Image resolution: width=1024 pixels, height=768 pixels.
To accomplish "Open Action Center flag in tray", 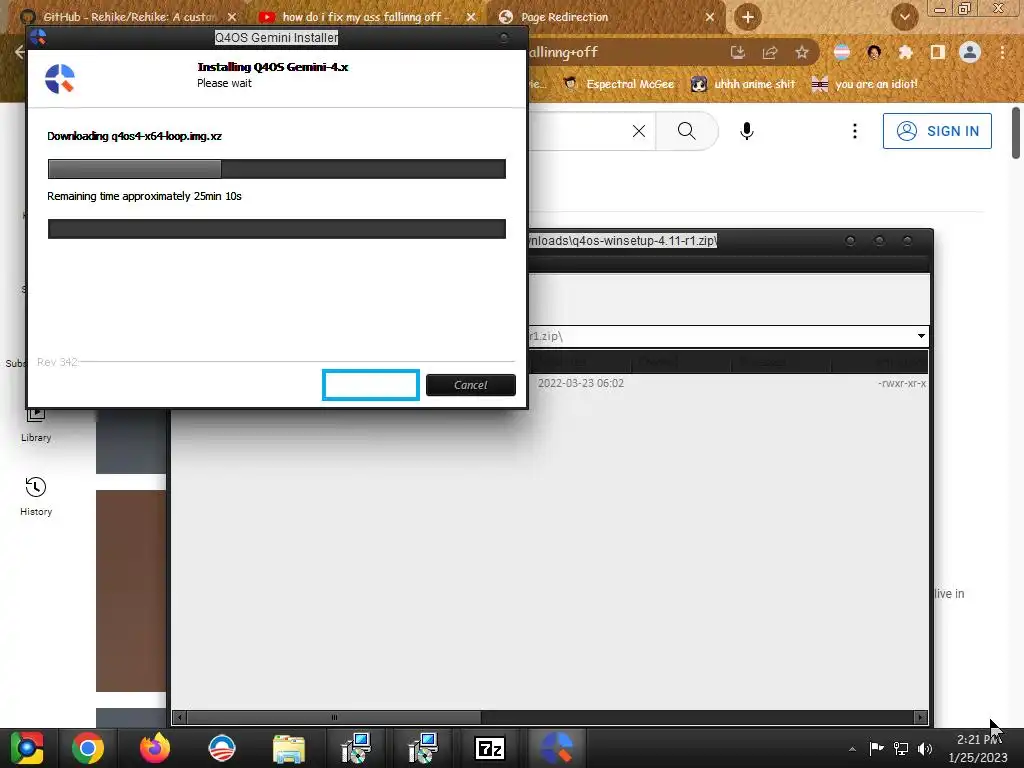I will pyautogui.click(x=876, y=748).
